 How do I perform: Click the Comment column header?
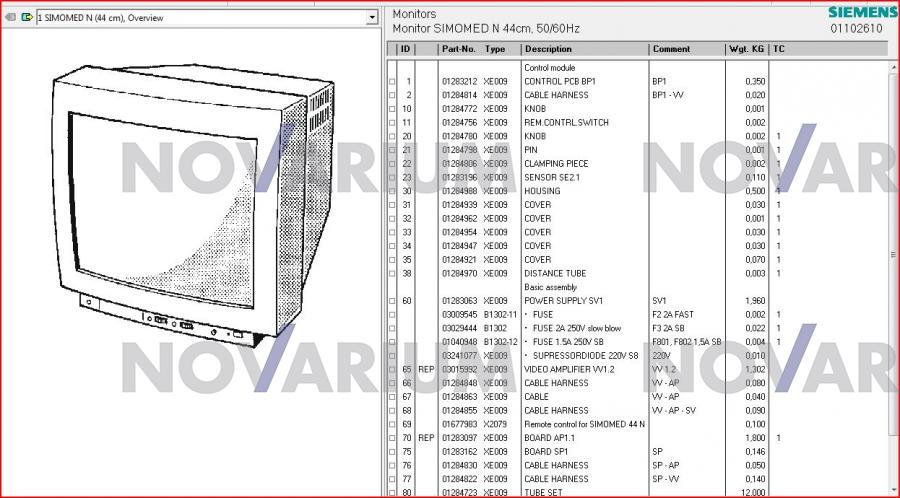[672, 49]
